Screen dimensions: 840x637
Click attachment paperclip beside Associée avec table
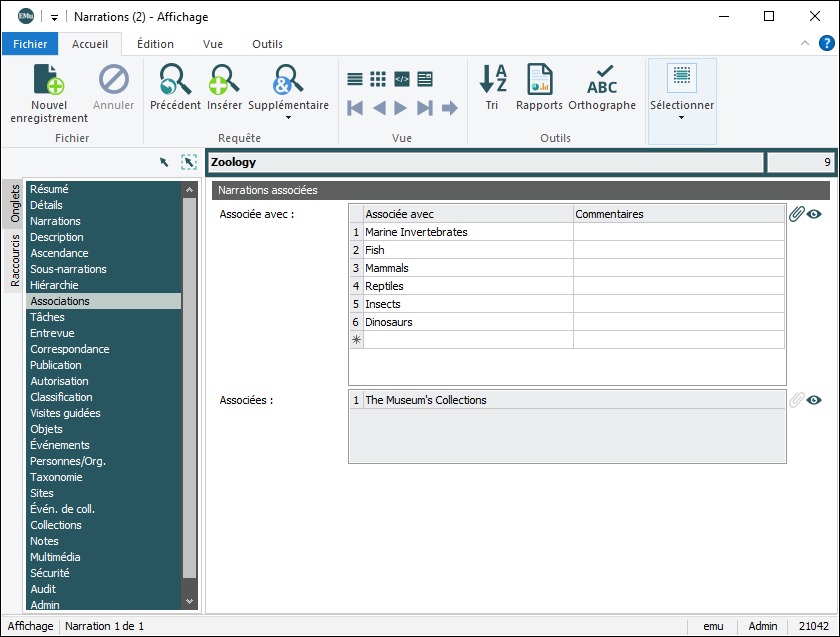coord(797,214)
